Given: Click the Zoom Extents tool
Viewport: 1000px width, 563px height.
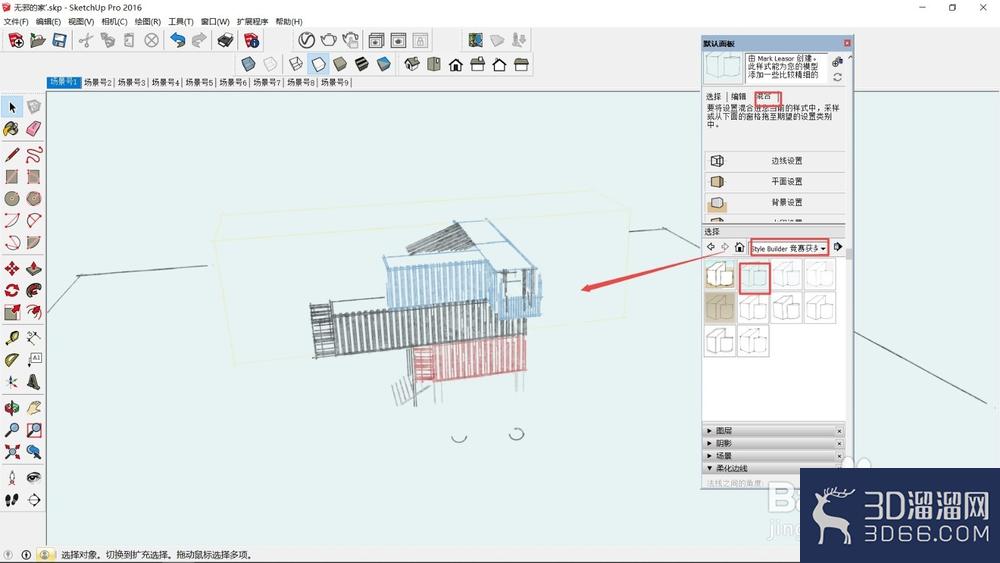Looking at the screenshot, I should tap(12, 452).
